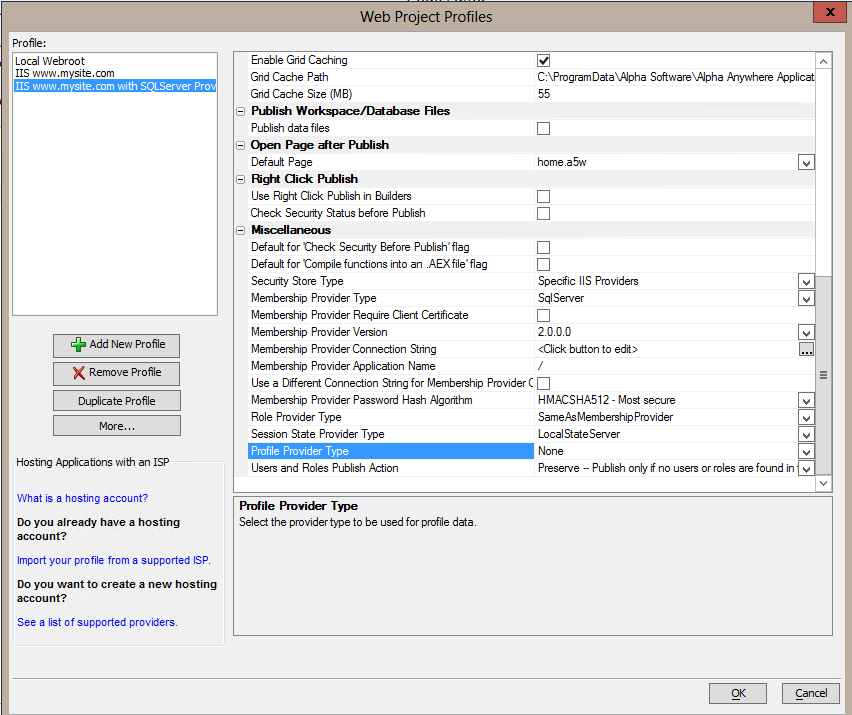This screenshot has width=852, height=715.
Task: Click the Cancel button
Action: coord(811,693)
